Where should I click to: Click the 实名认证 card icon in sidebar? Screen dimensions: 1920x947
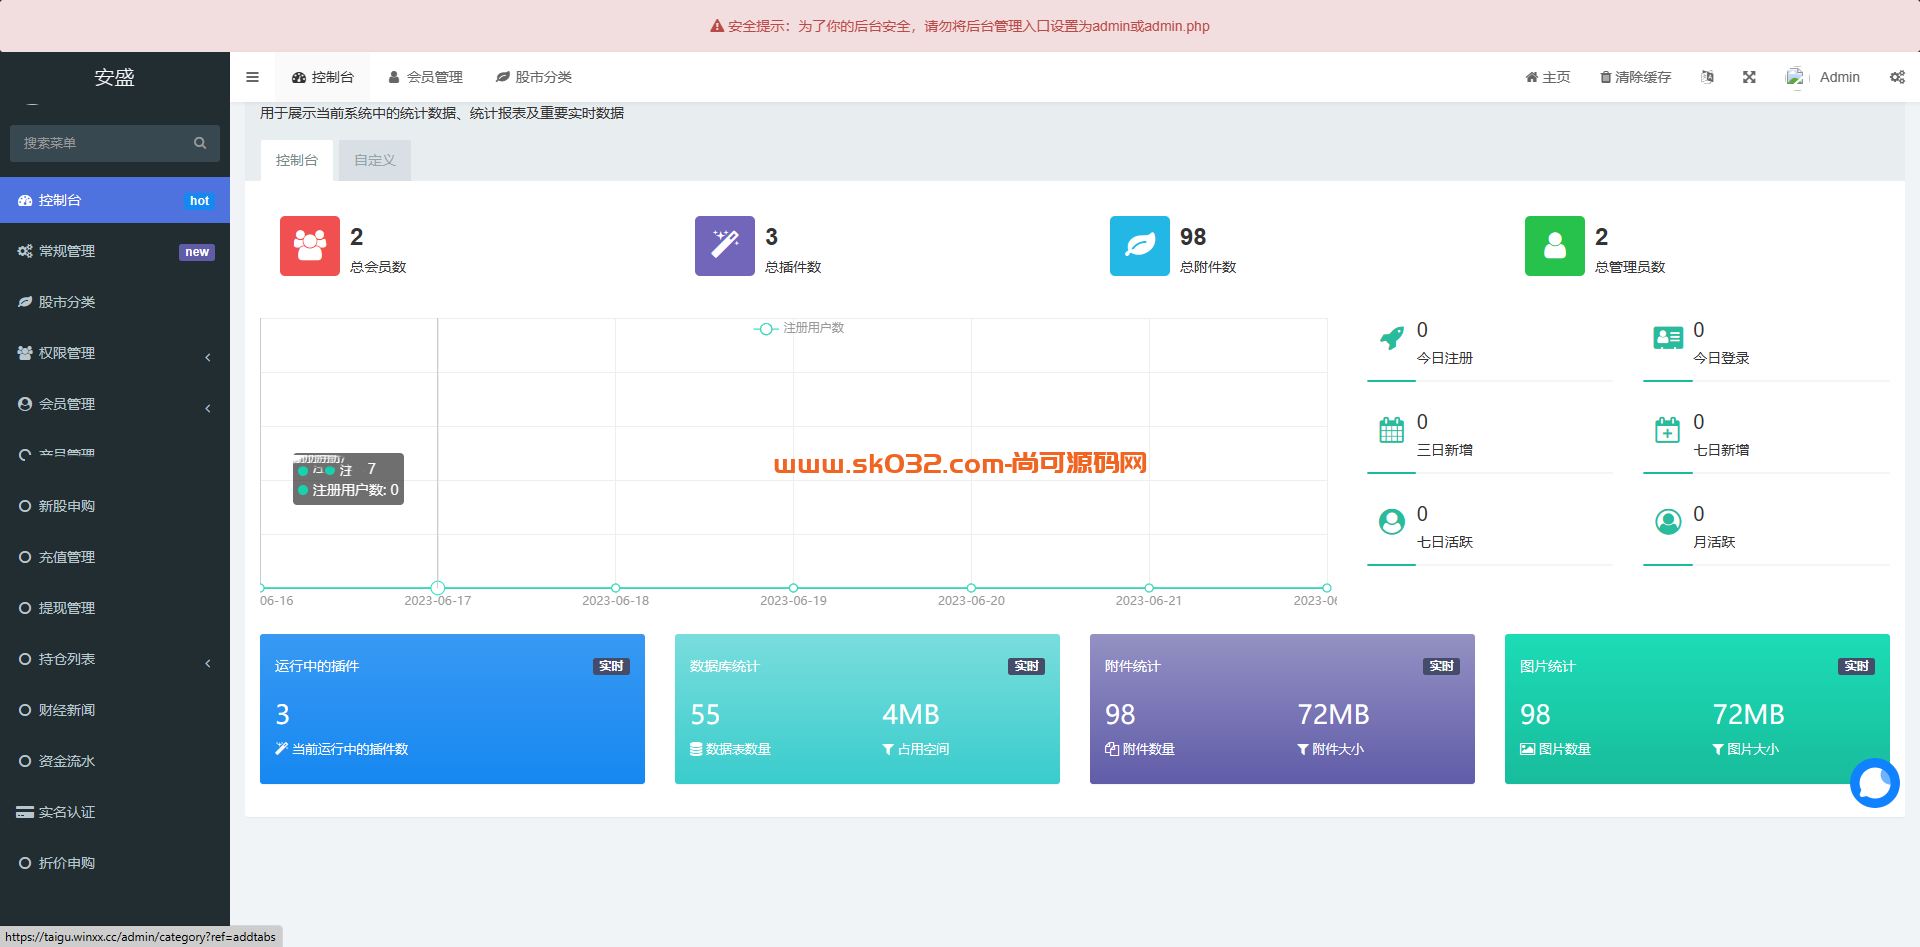point(25,812)
